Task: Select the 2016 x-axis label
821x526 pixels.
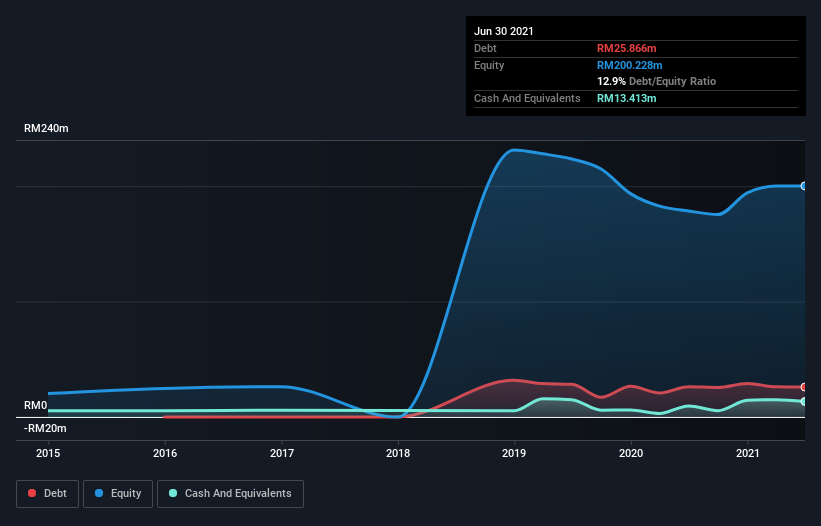Action: tap(165, 453)
